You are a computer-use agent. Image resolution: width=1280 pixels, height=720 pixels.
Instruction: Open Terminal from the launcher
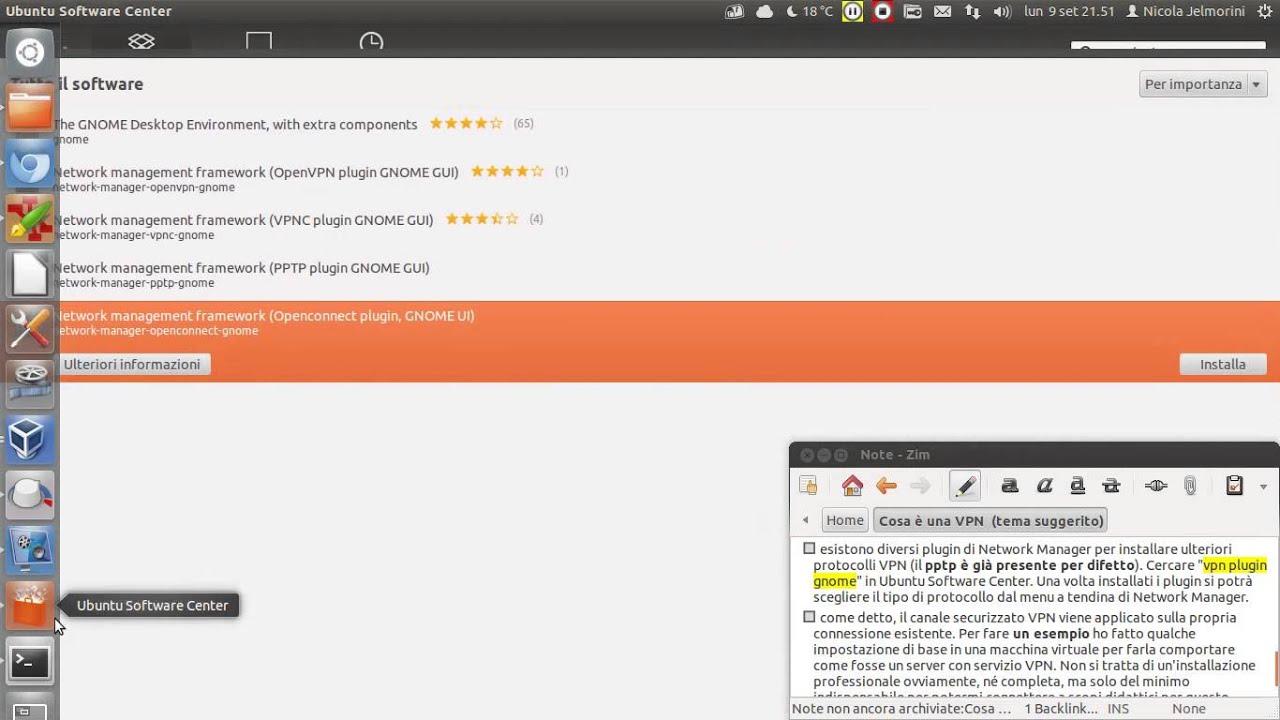(30, 661)
